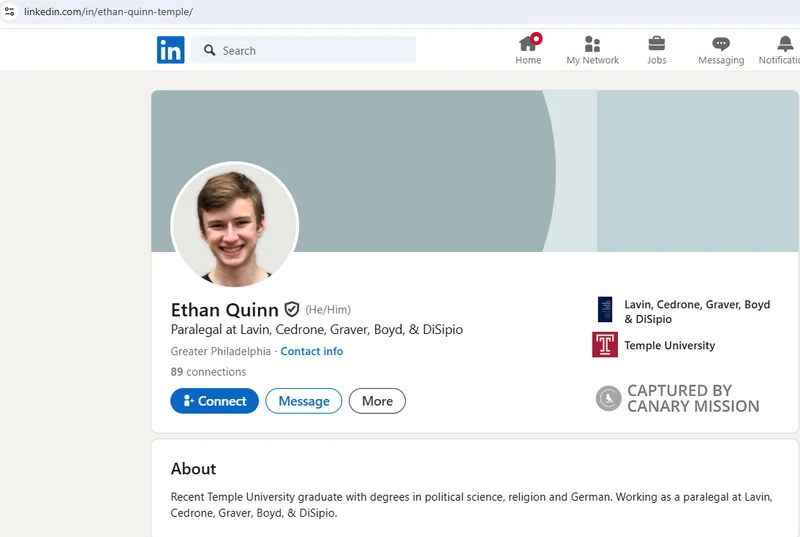
Task: Click the Ethan Quinn name heading
Action: 224,310
